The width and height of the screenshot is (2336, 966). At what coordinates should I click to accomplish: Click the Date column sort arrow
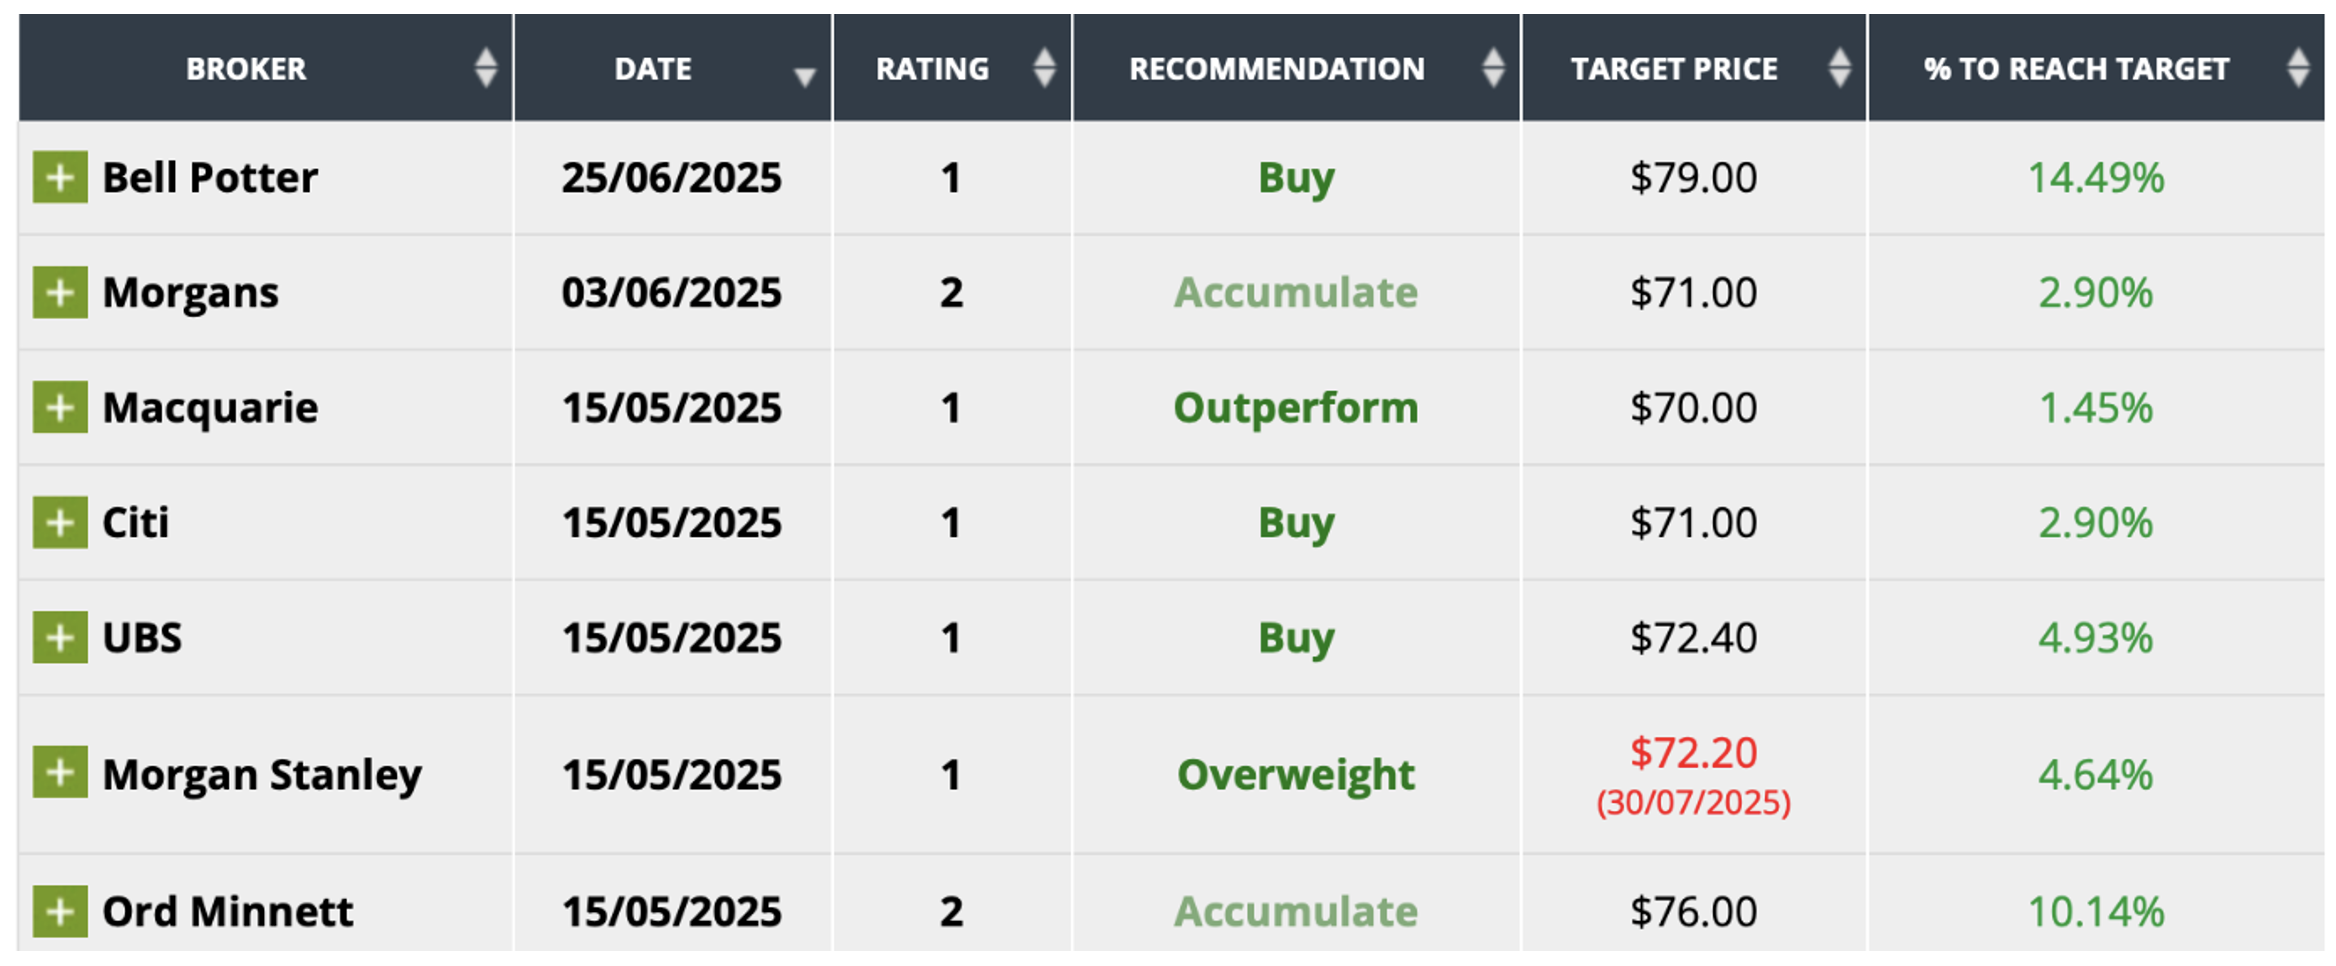pos(804,76)
